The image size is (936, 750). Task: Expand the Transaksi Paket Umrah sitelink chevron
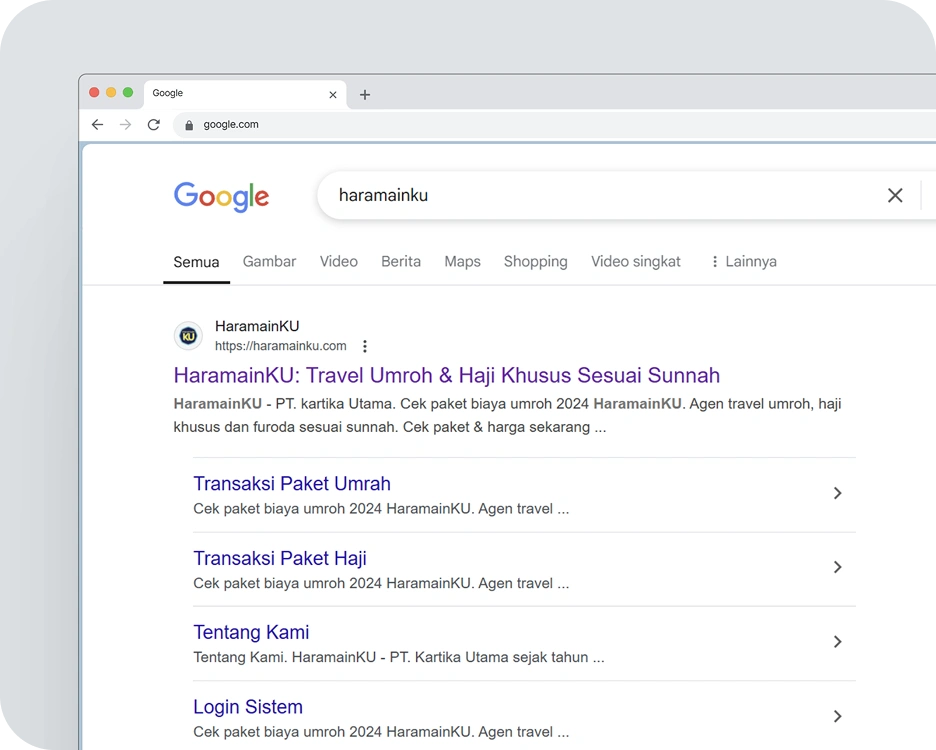pos(837,493)
